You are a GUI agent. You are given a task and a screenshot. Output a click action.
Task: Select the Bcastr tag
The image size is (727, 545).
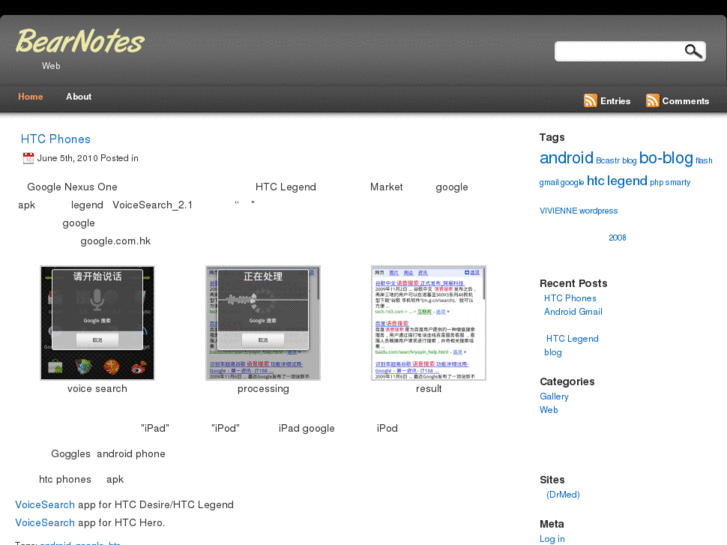(x=607, y=160)
